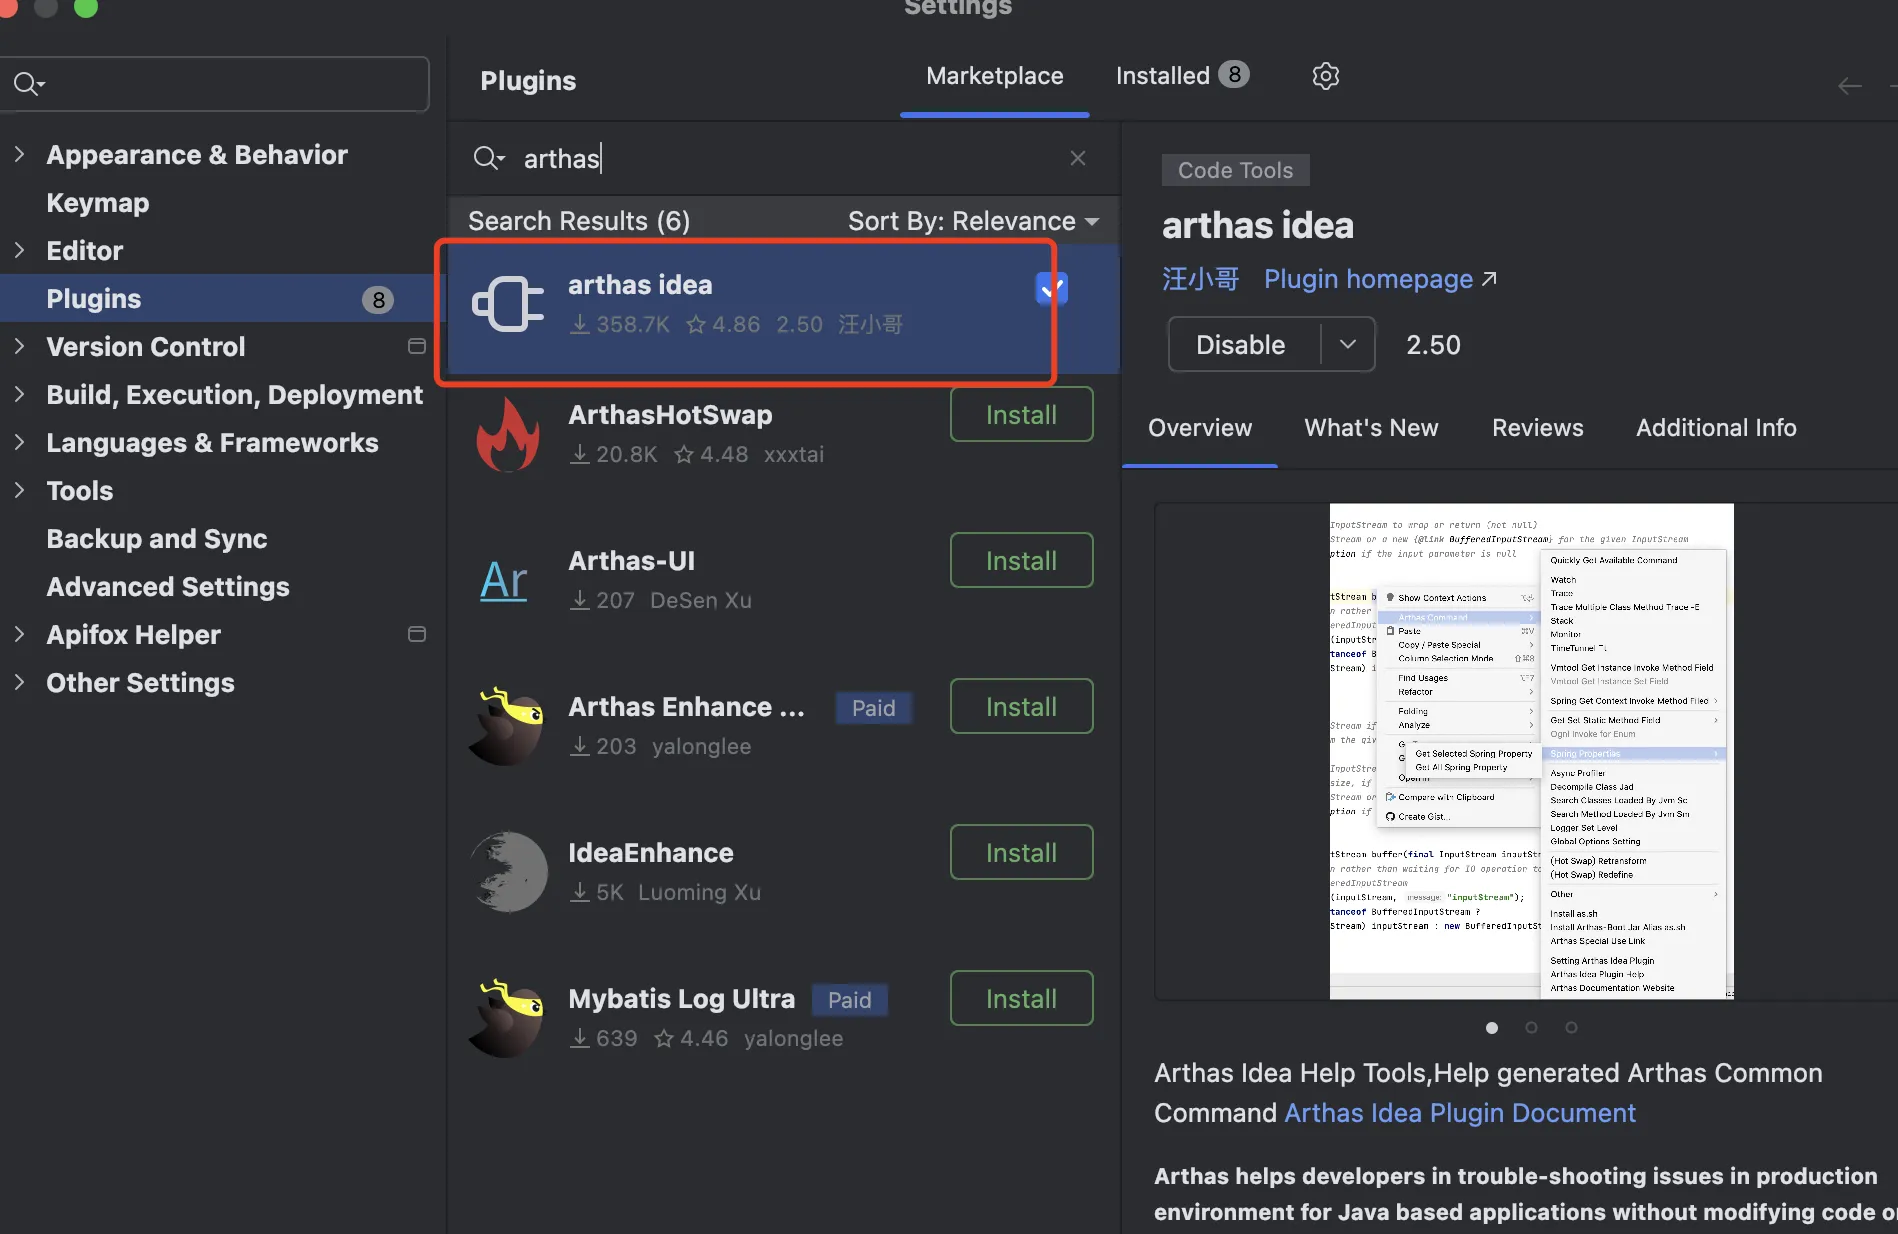Click the arthas idea download count 358.7K
The width and height of the screenshot is (1898, 1234).
(x=620, y=324)
